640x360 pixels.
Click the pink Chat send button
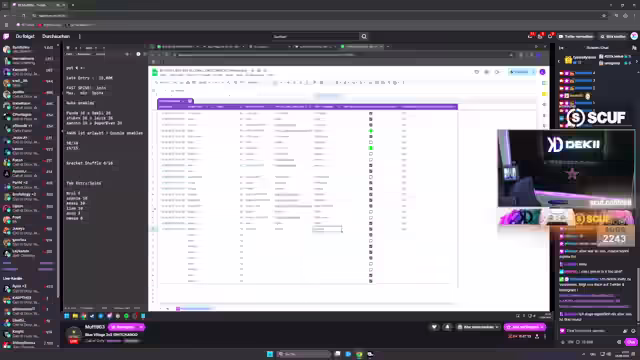coord(631,342)
